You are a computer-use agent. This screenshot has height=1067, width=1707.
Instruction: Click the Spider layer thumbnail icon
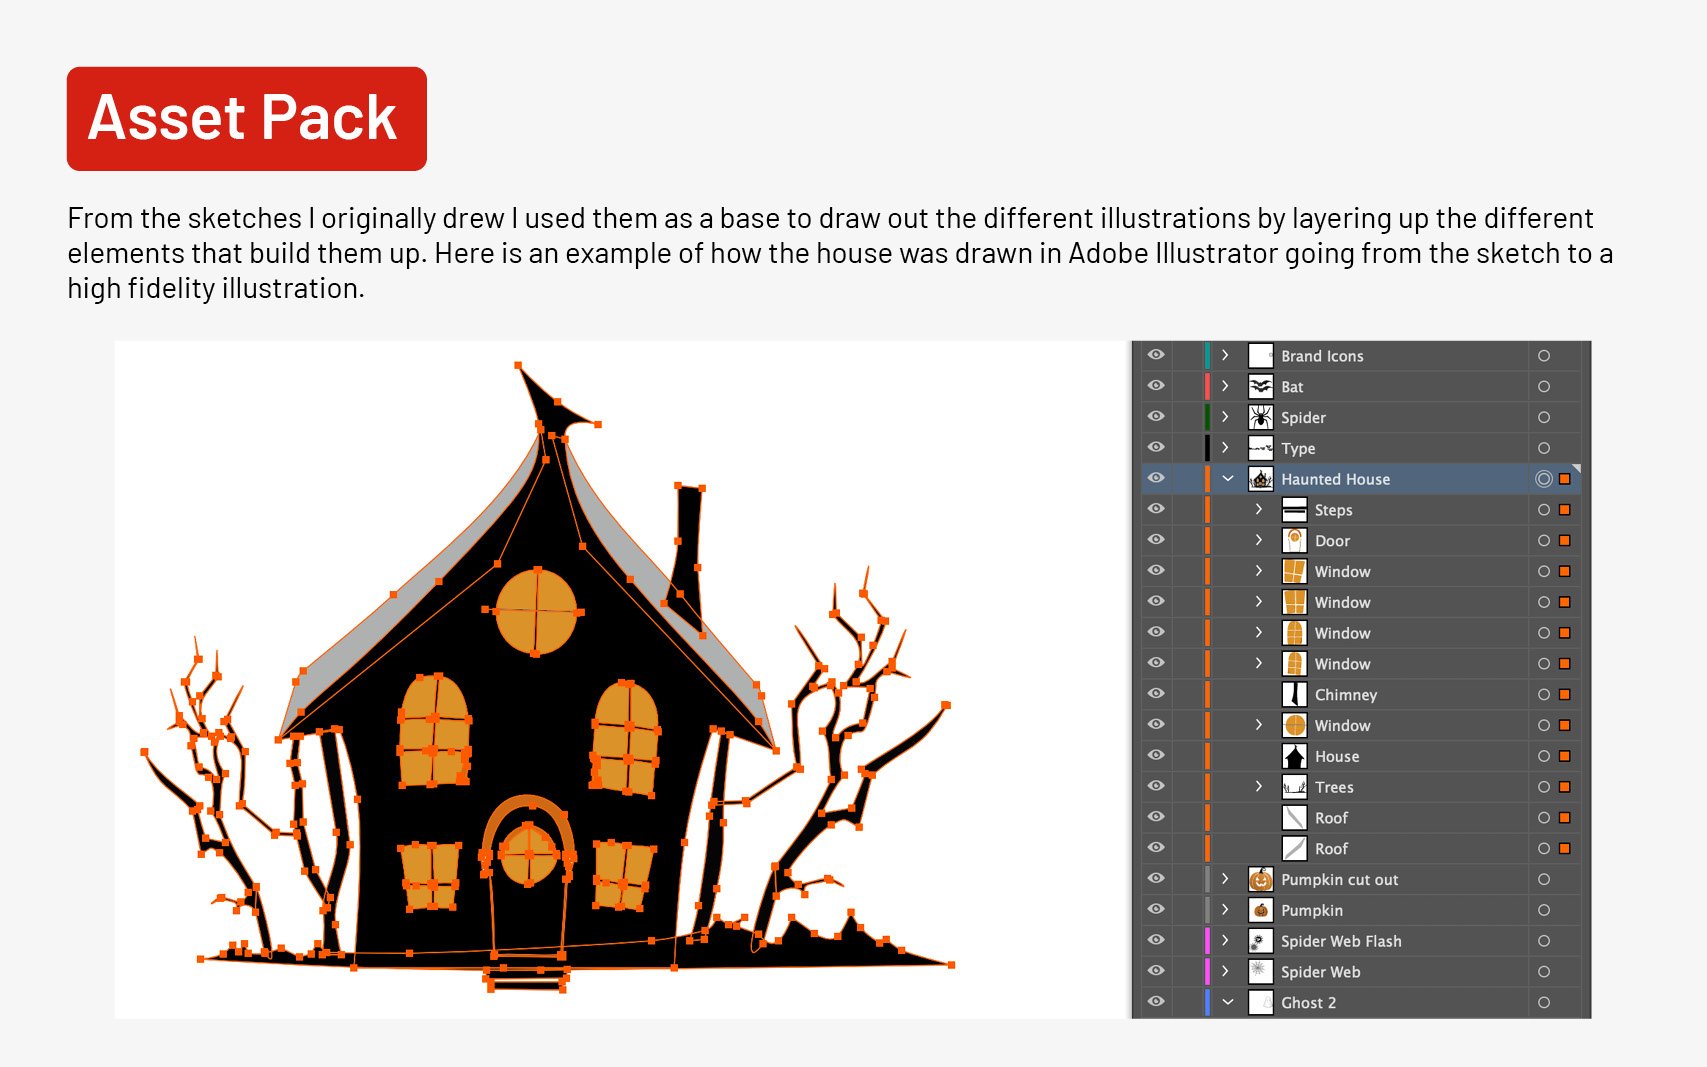point(1260,417)
